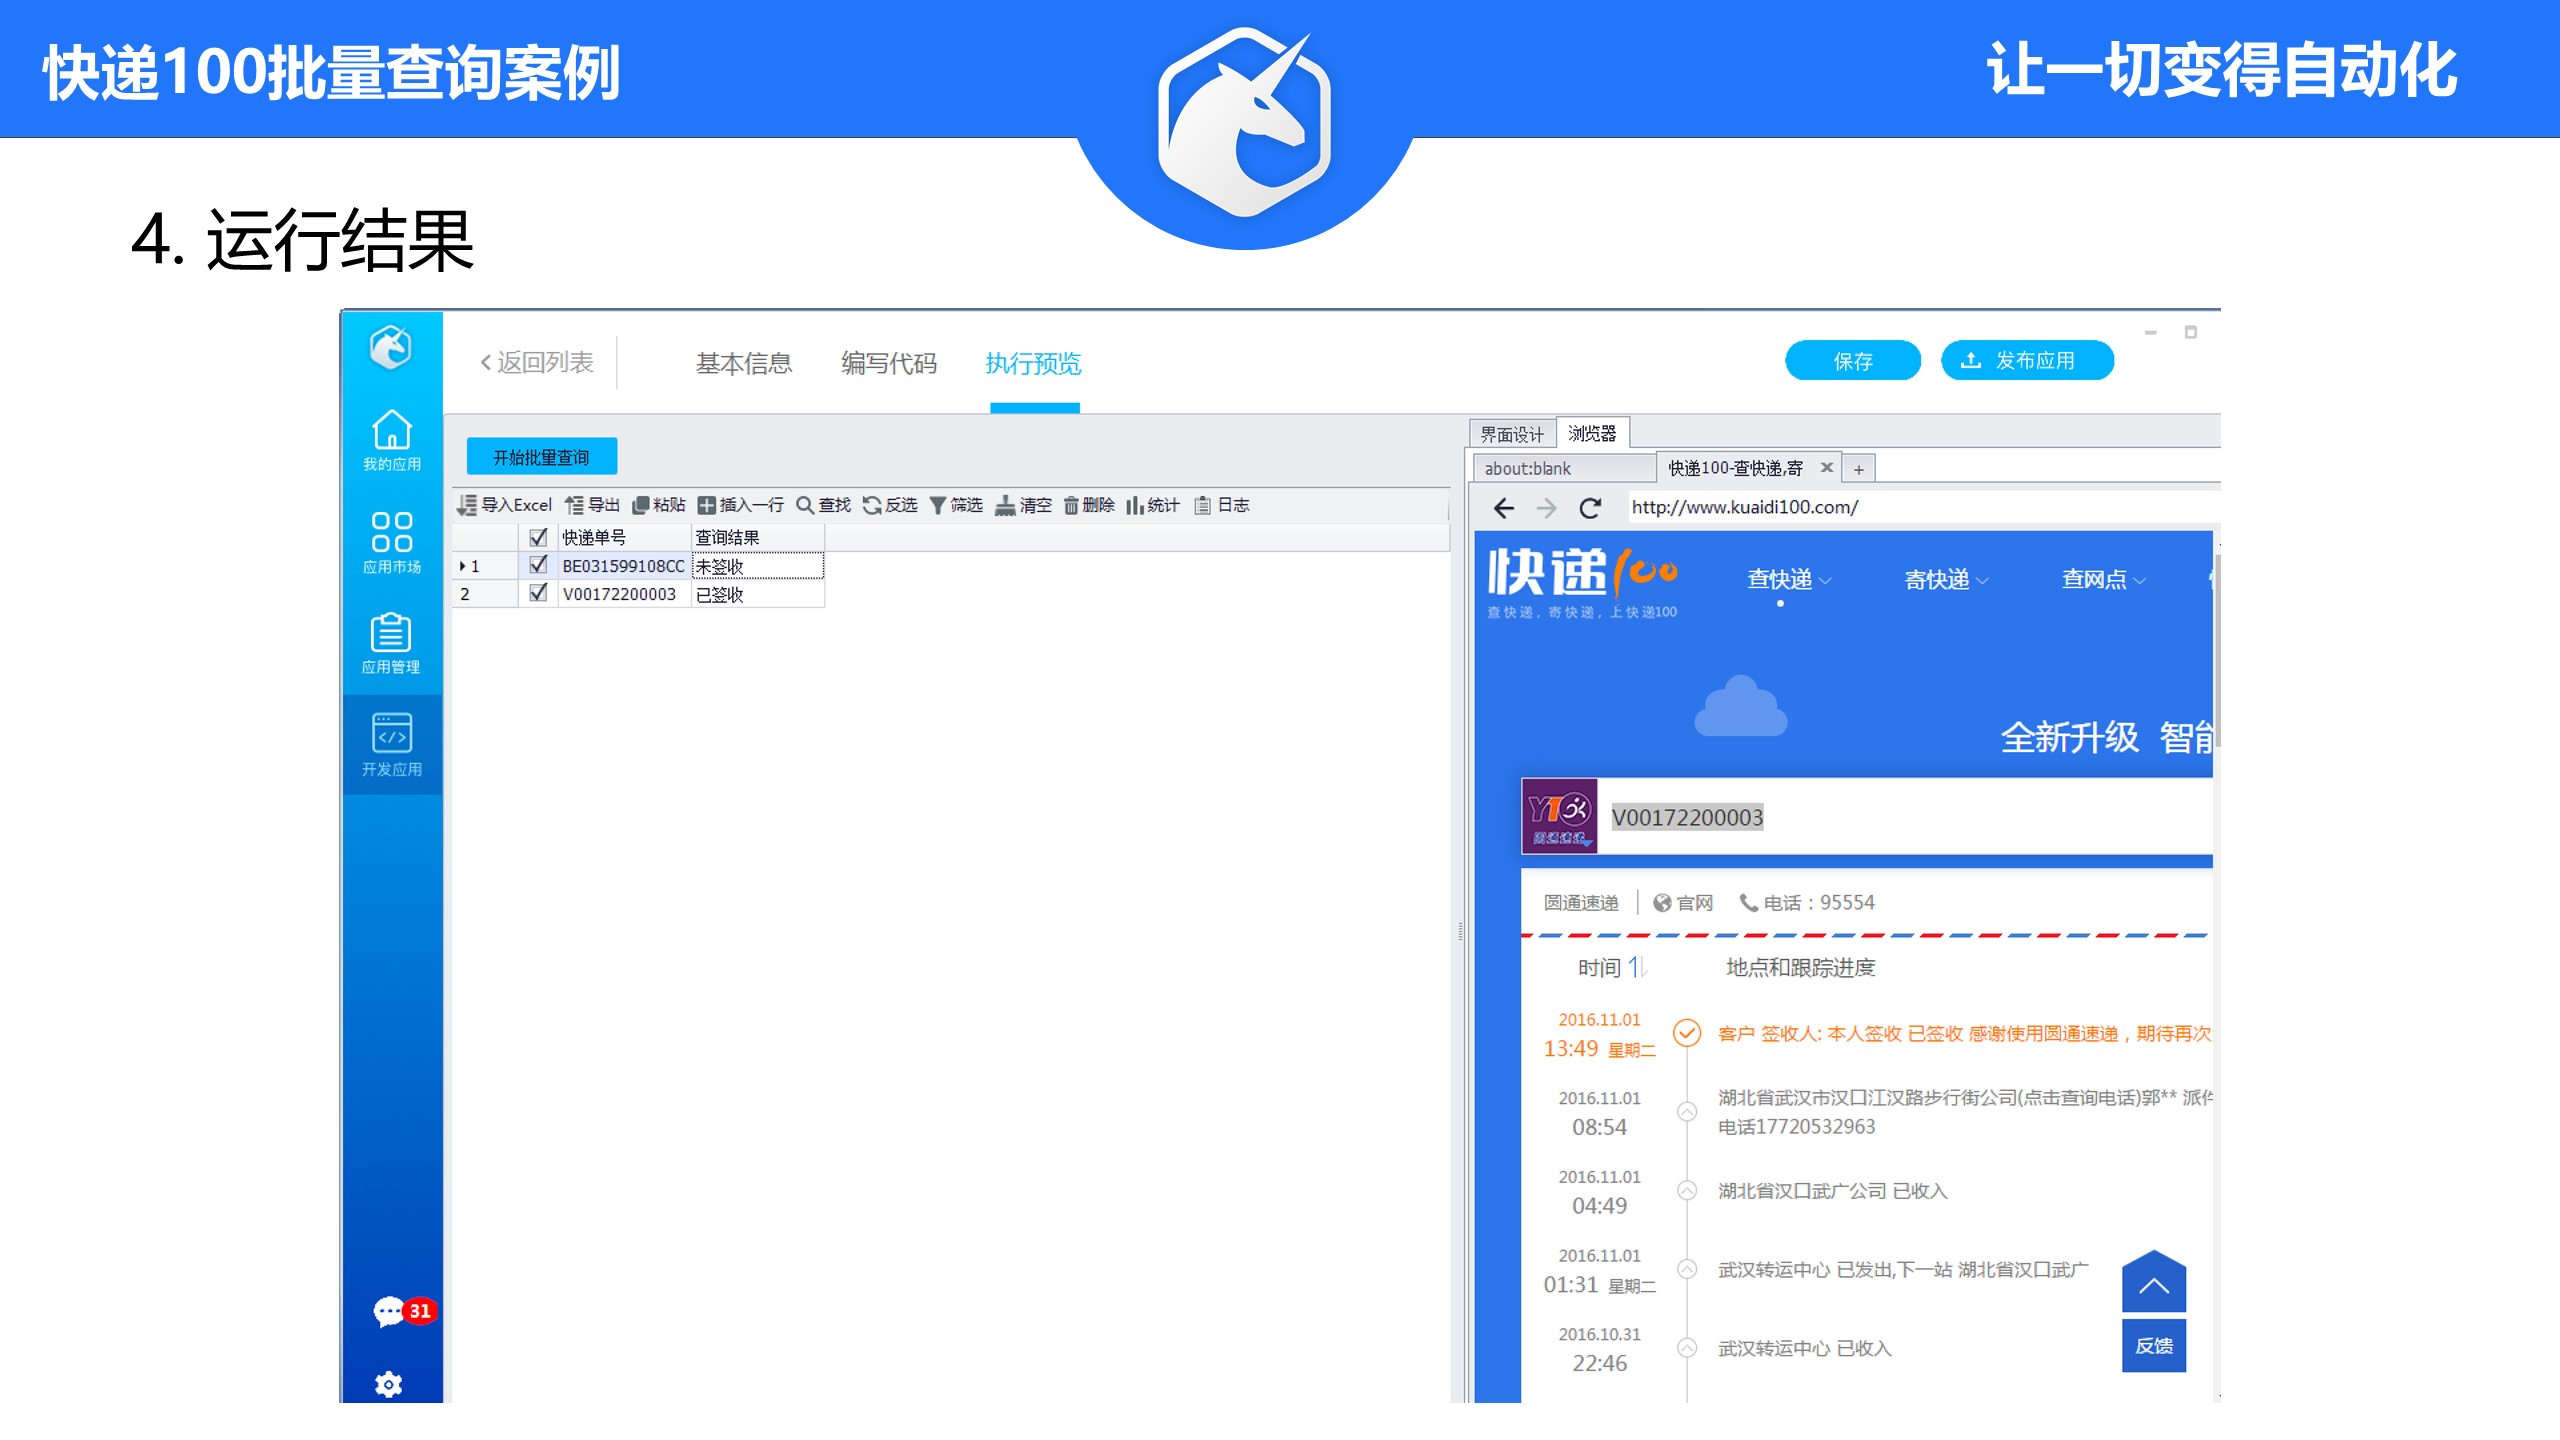Switch to the 编写代码 tab
This screenshot has height=1440, width=2560.
click(x=888, y=363)
